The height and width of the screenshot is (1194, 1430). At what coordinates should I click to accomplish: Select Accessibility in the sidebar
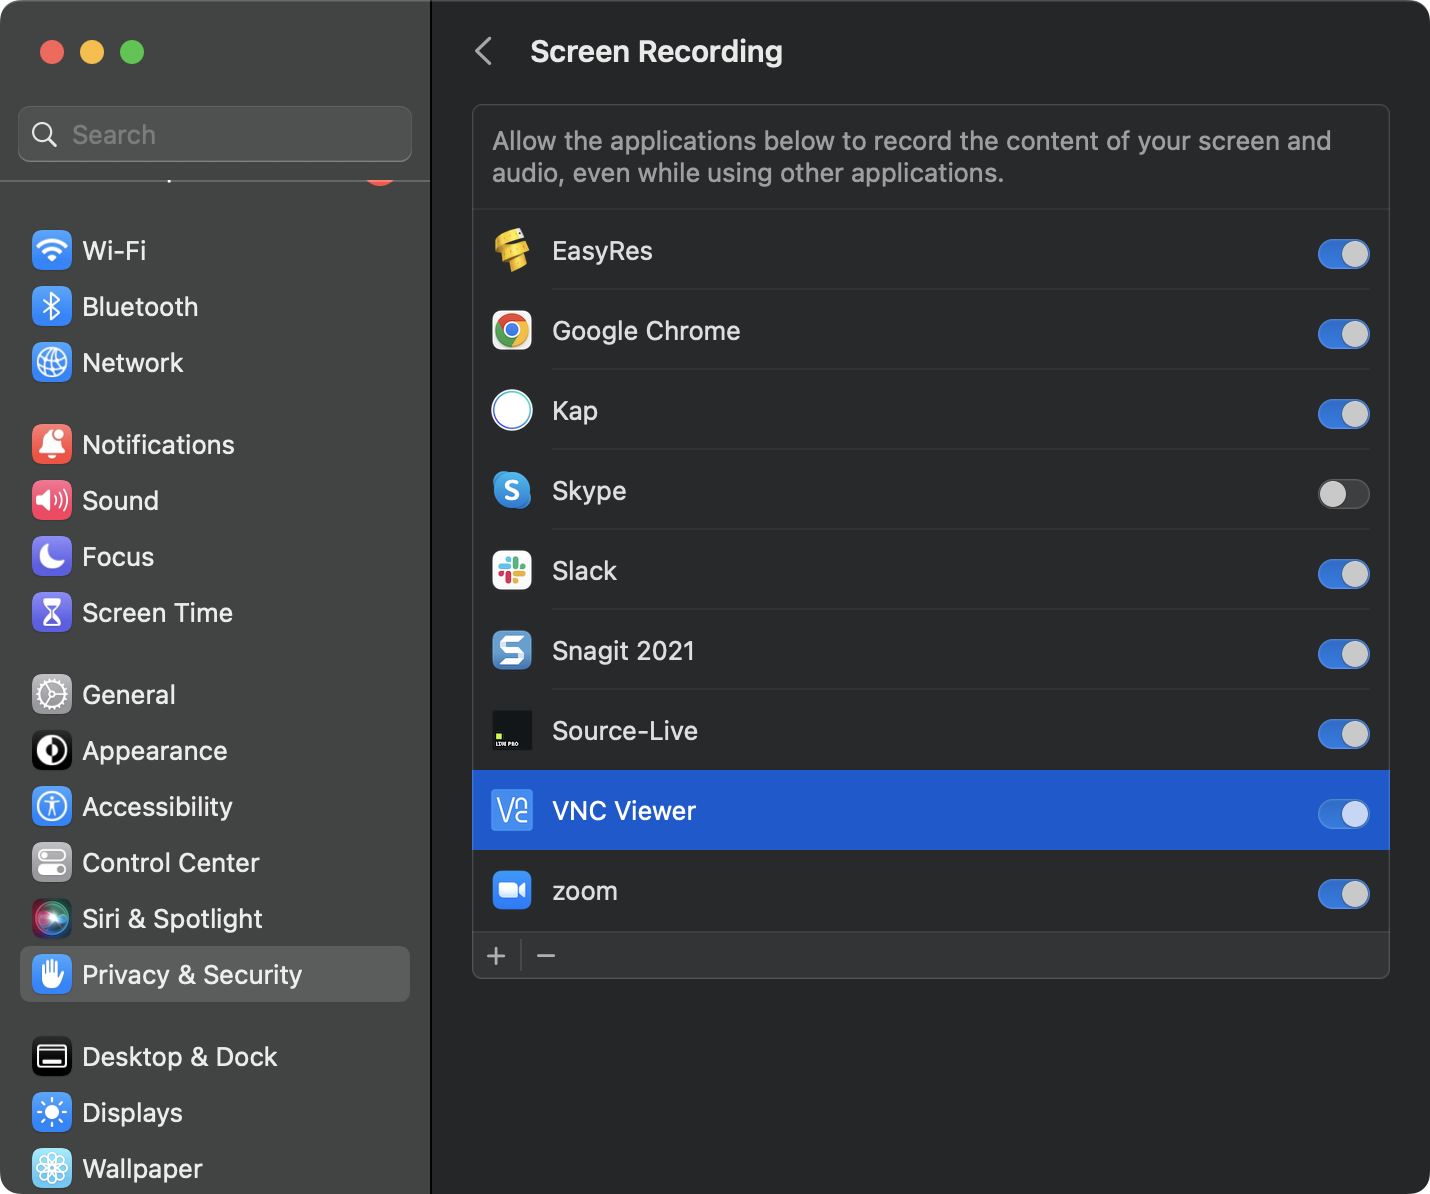tap(157, 806)
